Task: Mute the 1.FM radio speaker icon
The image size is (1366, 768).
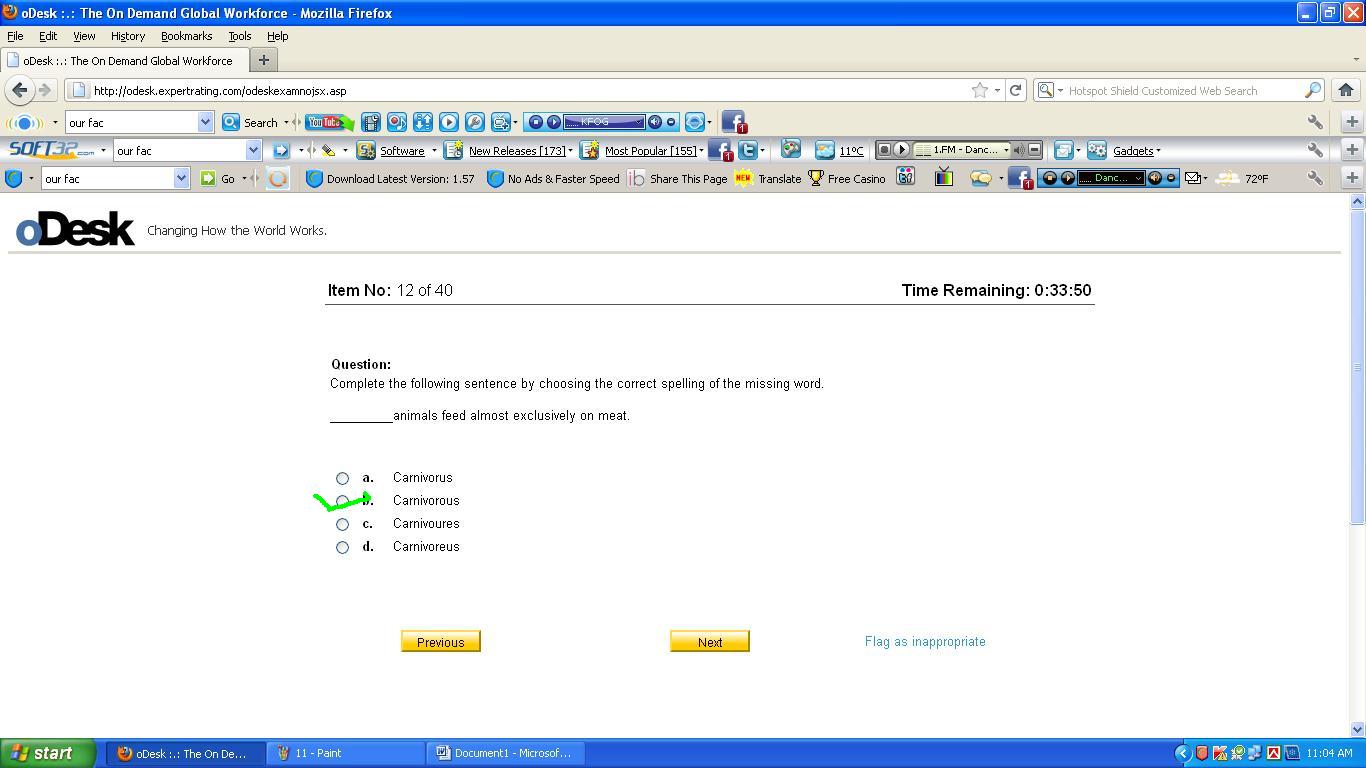Action: coord(1018,150)
